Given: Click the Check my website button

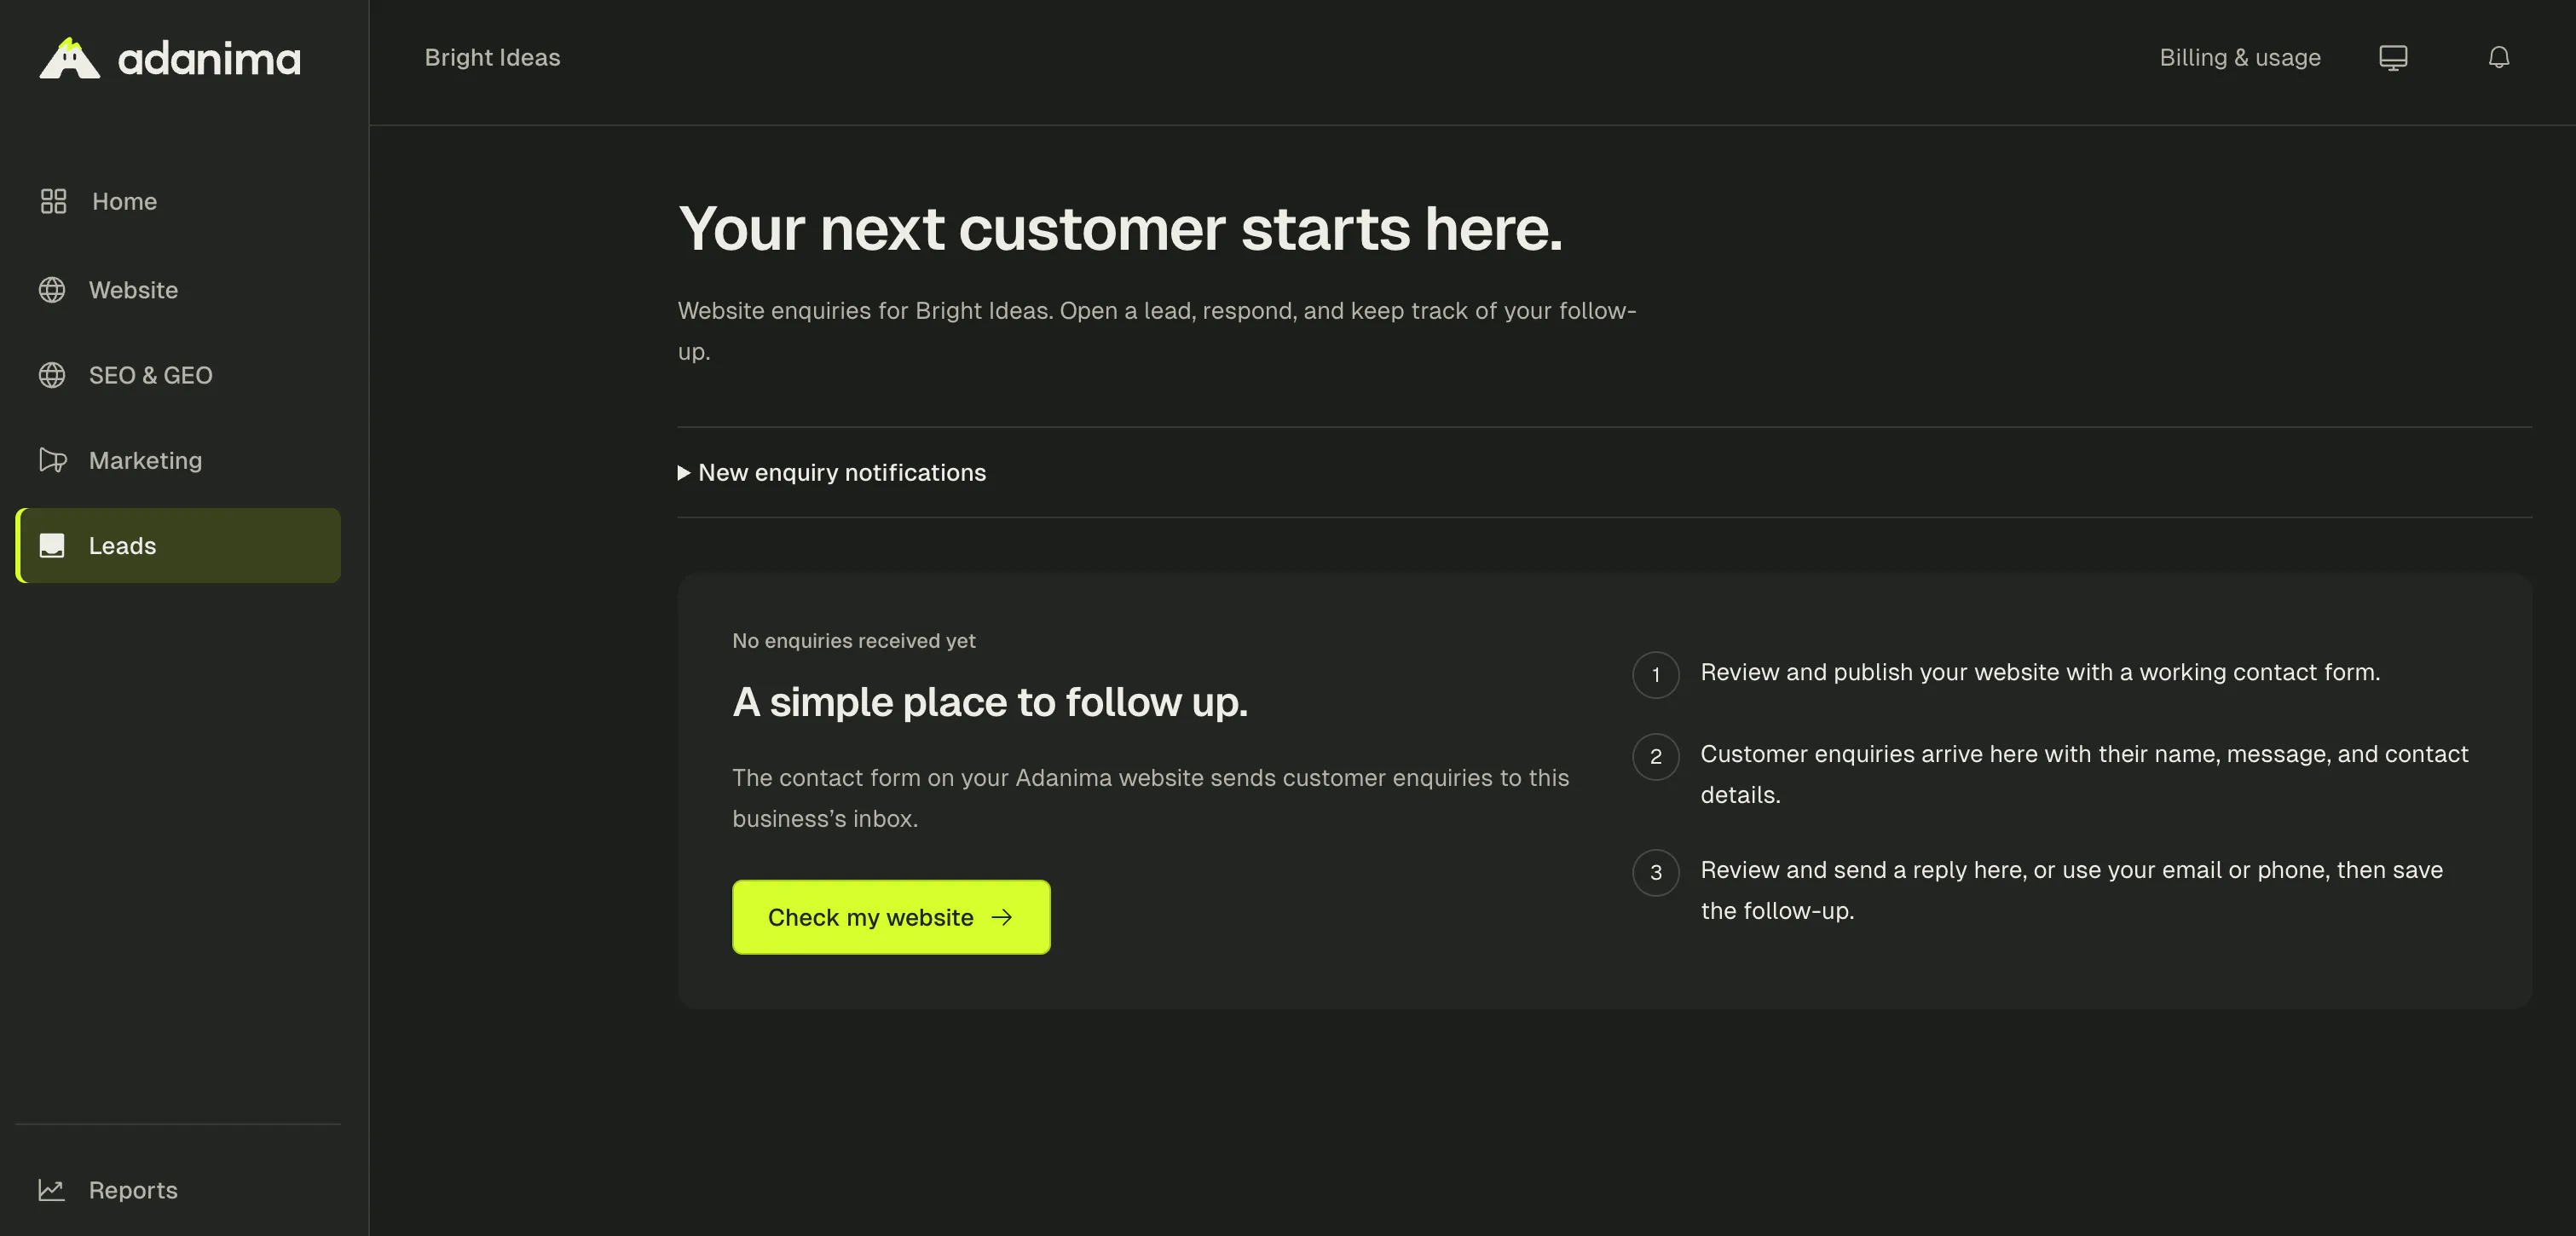Looking at the screenshot, I should tap(891, 917).
